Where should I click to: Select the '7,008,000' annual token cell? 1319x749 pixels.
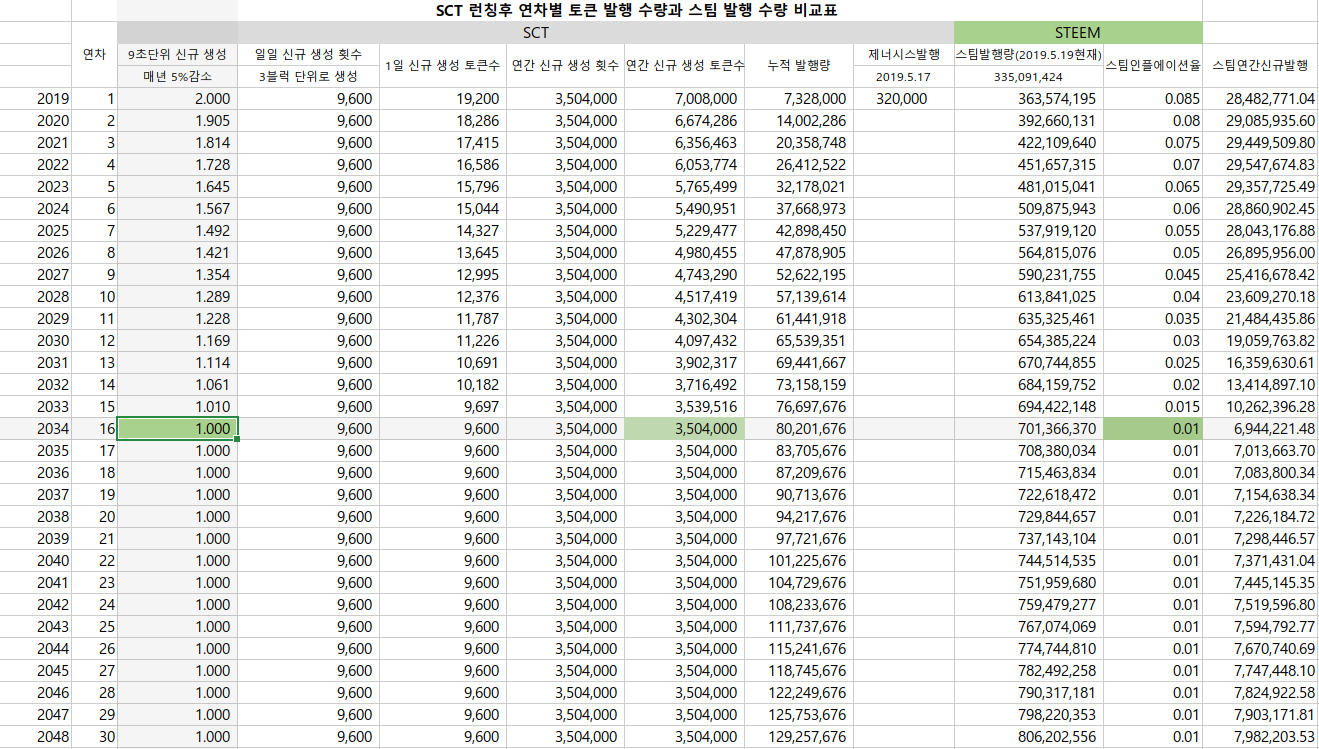point(685,99)
